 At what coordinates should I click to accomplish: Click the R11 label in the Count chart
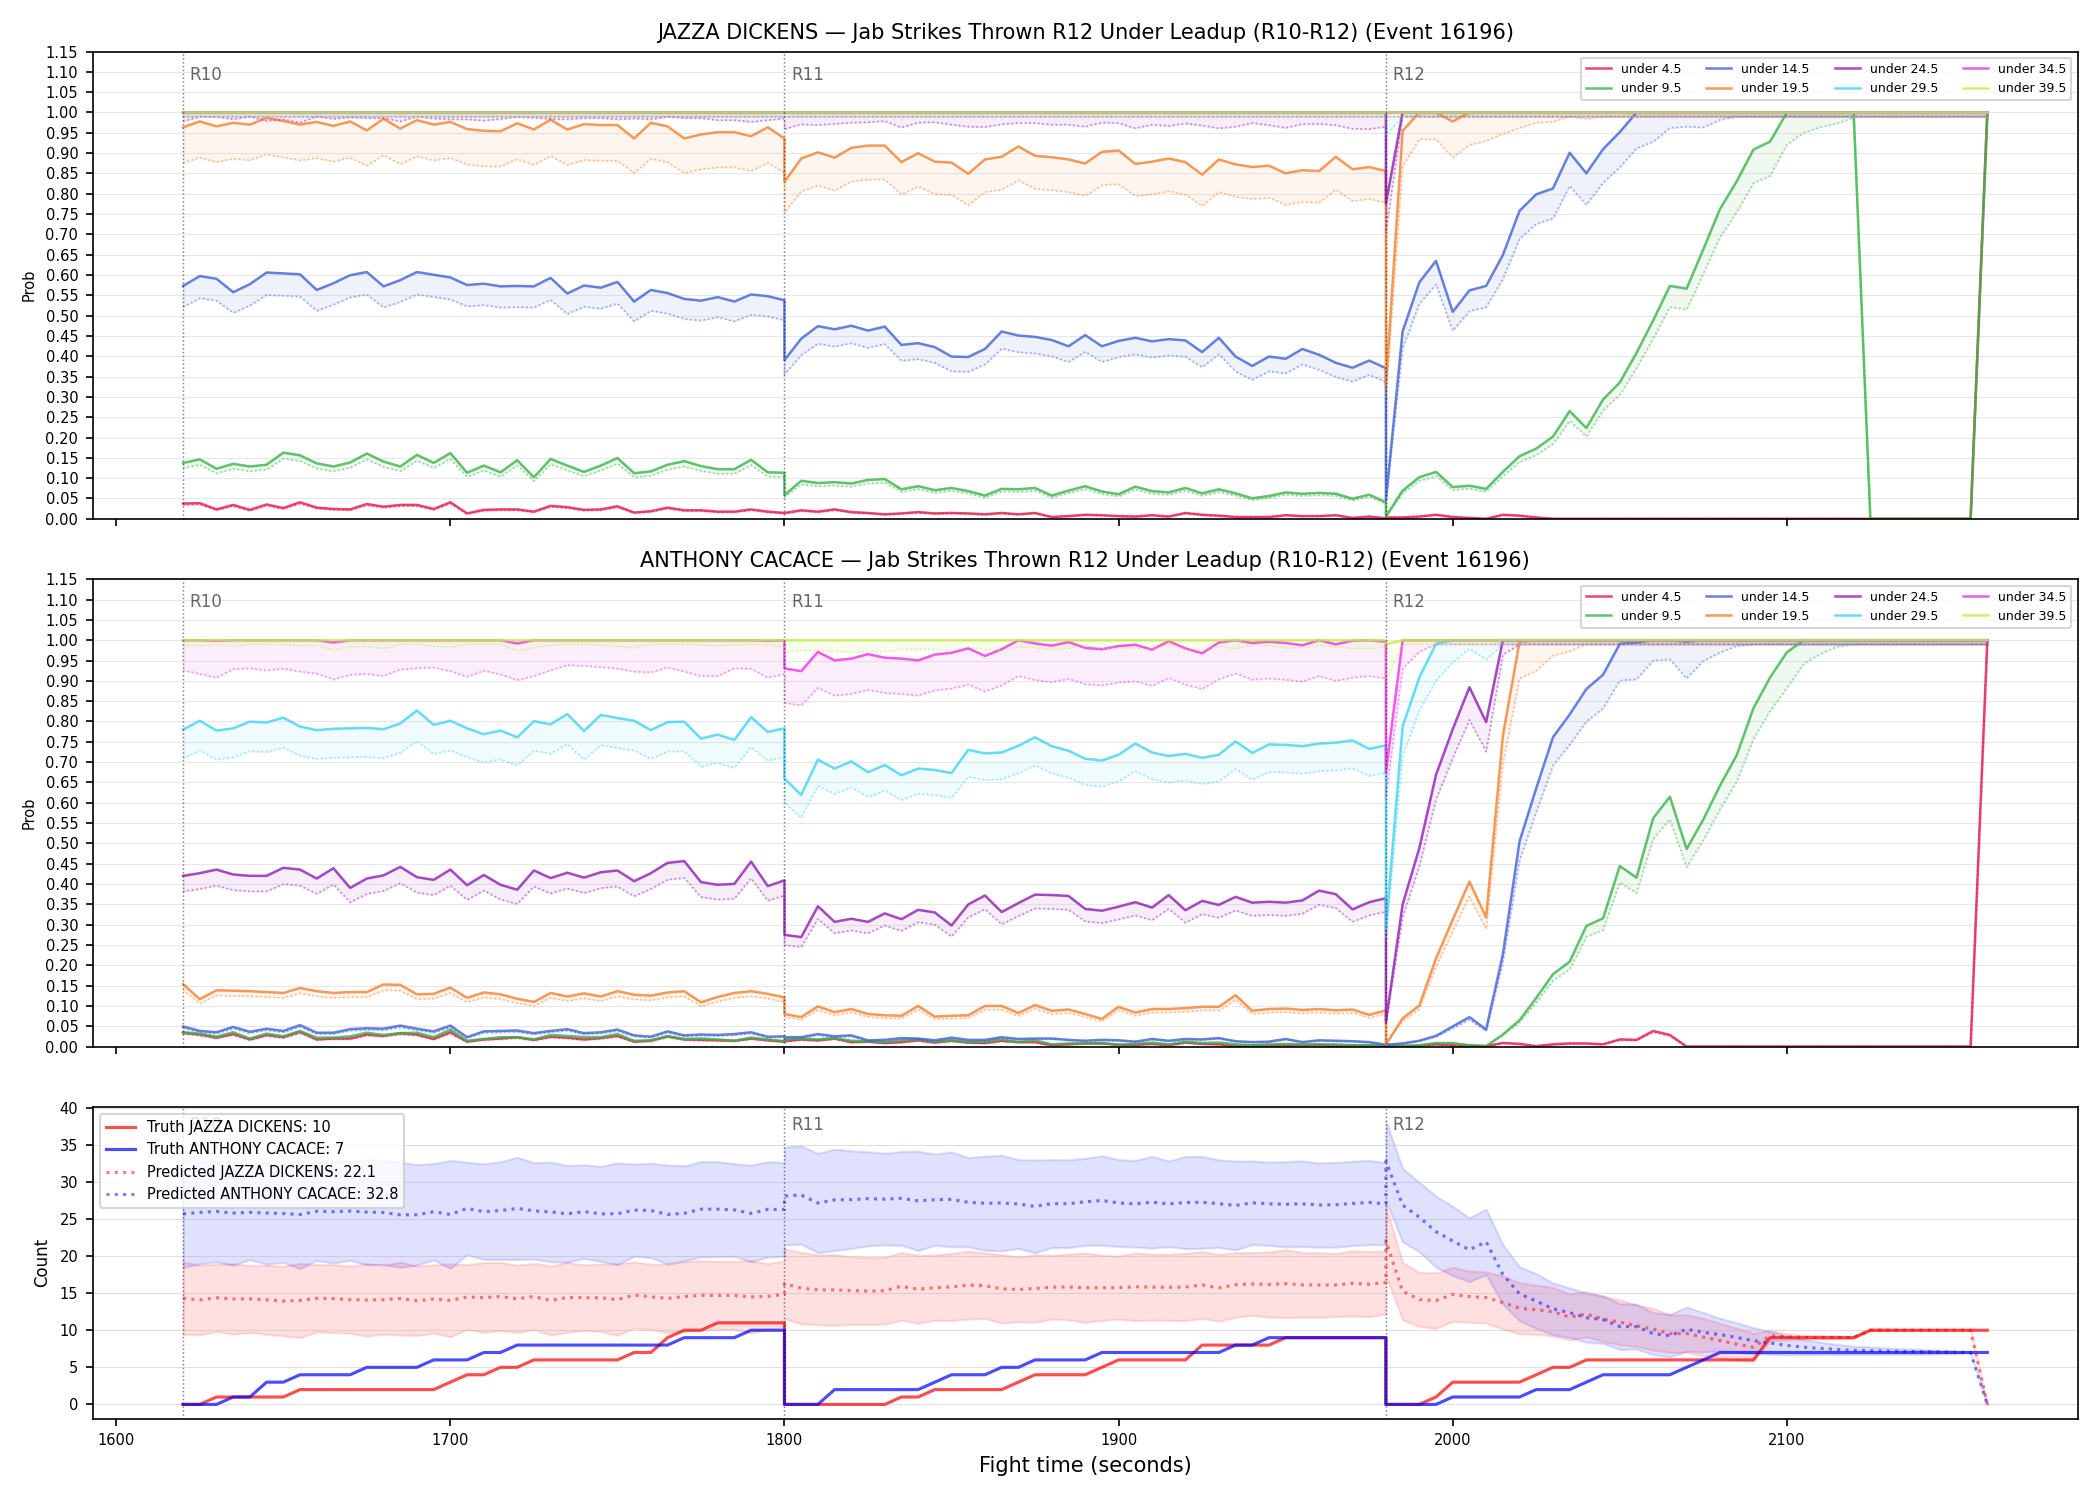click(807, 1124)
